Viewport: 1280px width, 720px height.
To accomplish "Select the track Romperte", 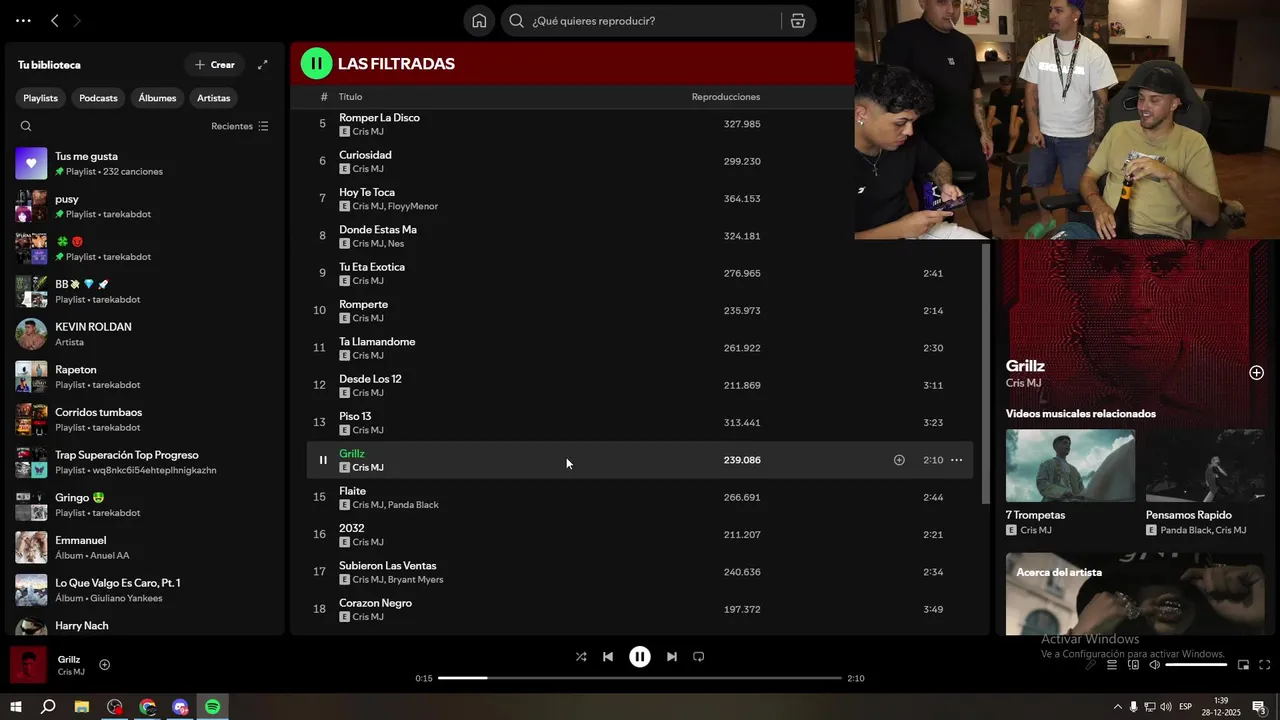I will click(x=363, y=304).
